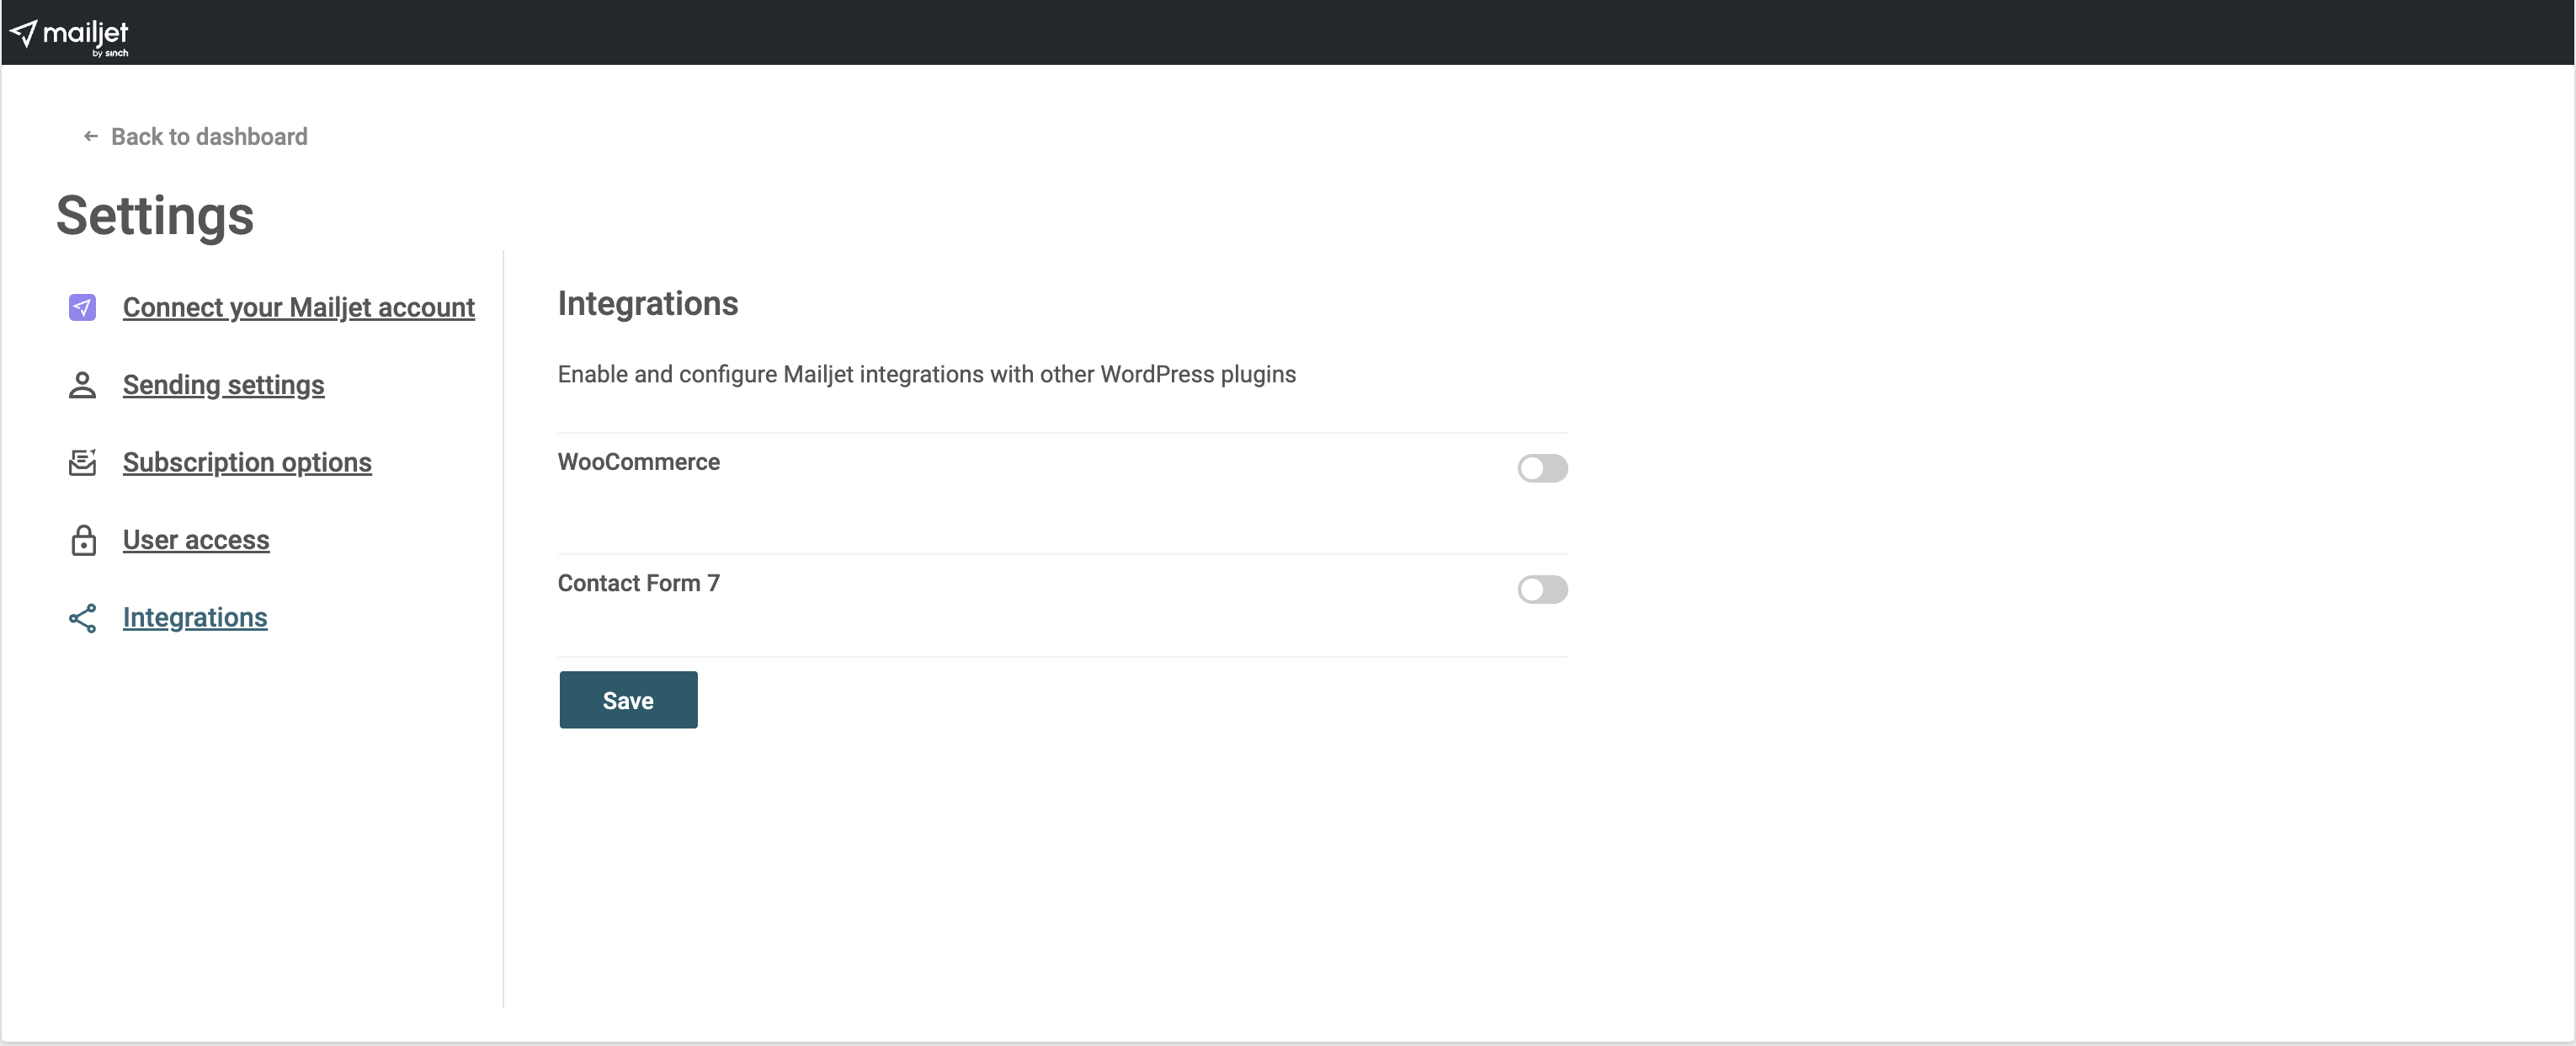Click the Settings page heading
This screenshot has width=2576, height=1046.
pyautogui.click(x=155, y=216)
